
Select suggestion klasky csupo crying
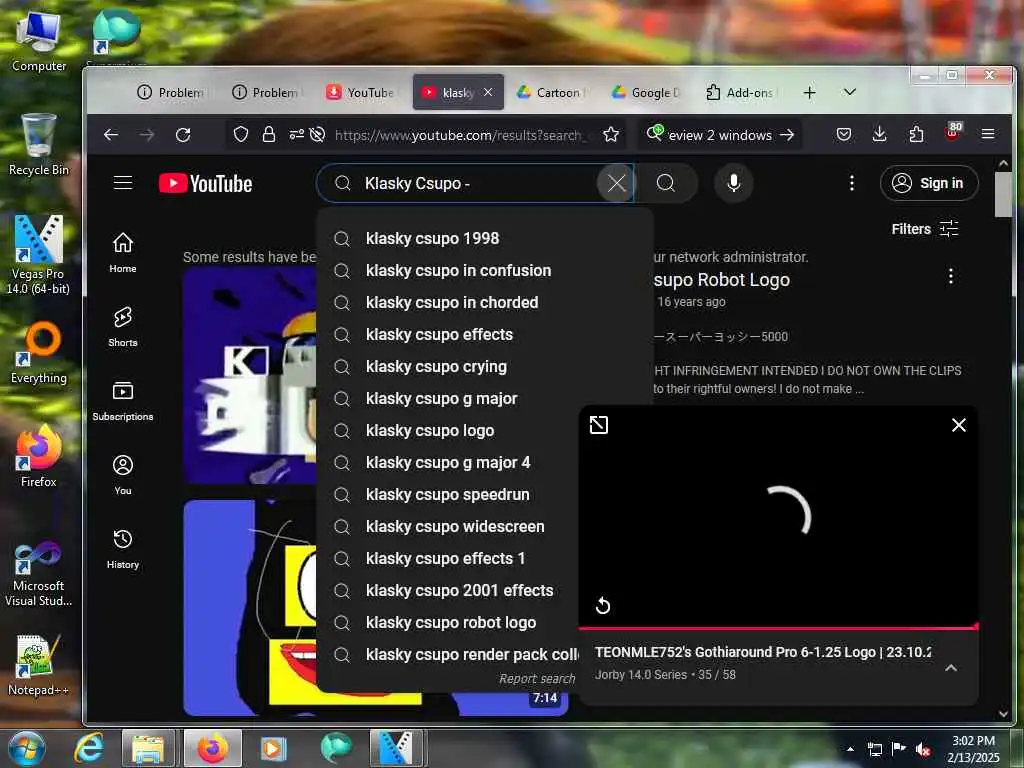[485, 366]
